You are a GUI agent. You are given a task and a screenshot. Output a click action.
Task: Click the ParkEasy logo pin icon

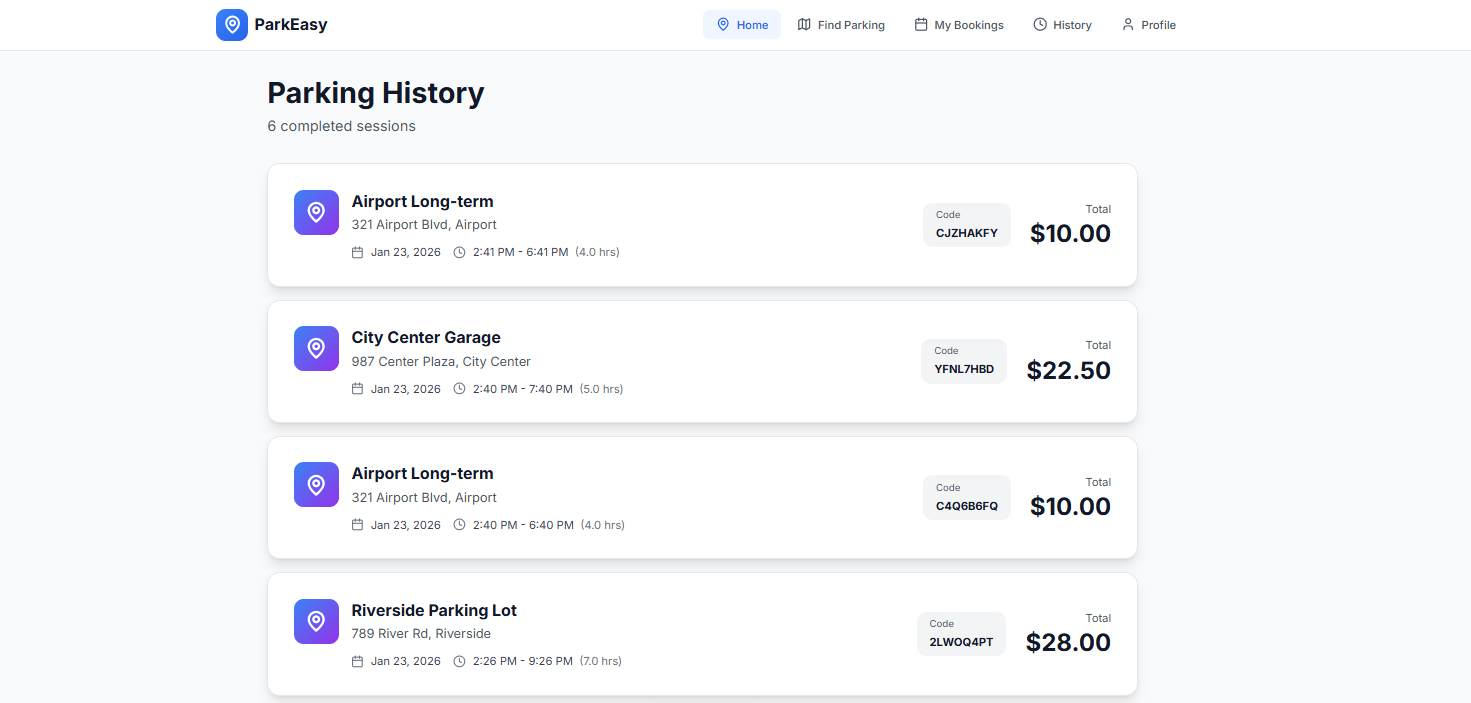click(x=232, y=25)
